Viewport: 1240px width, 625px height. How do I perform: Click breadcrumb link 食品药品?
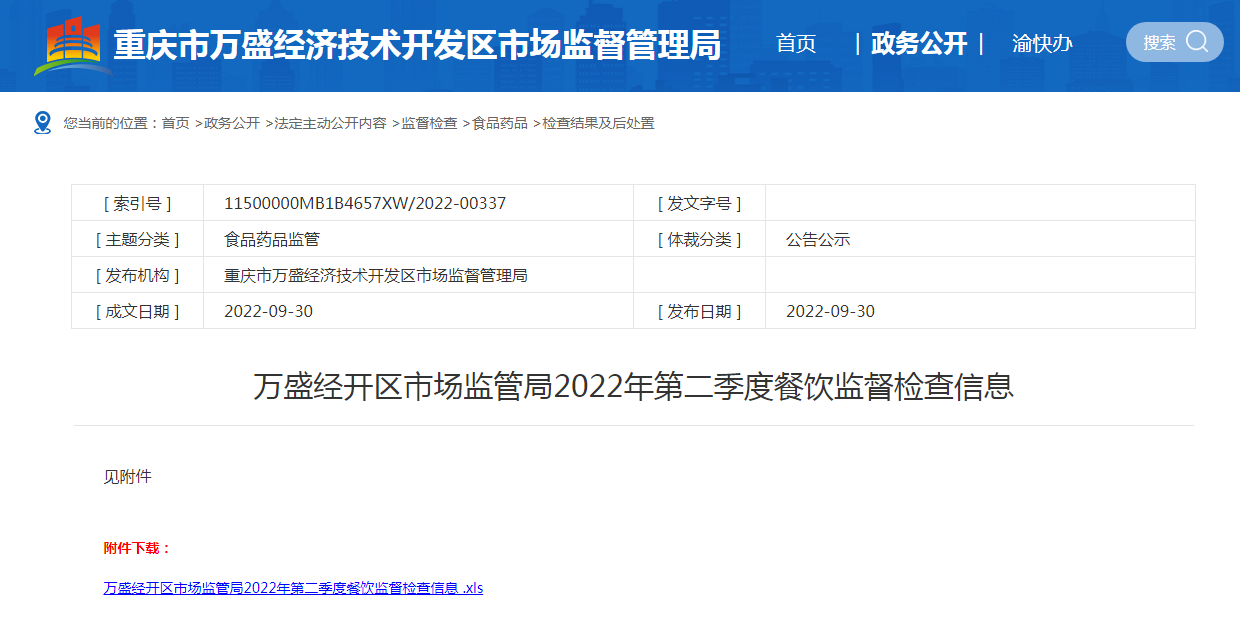500,123
